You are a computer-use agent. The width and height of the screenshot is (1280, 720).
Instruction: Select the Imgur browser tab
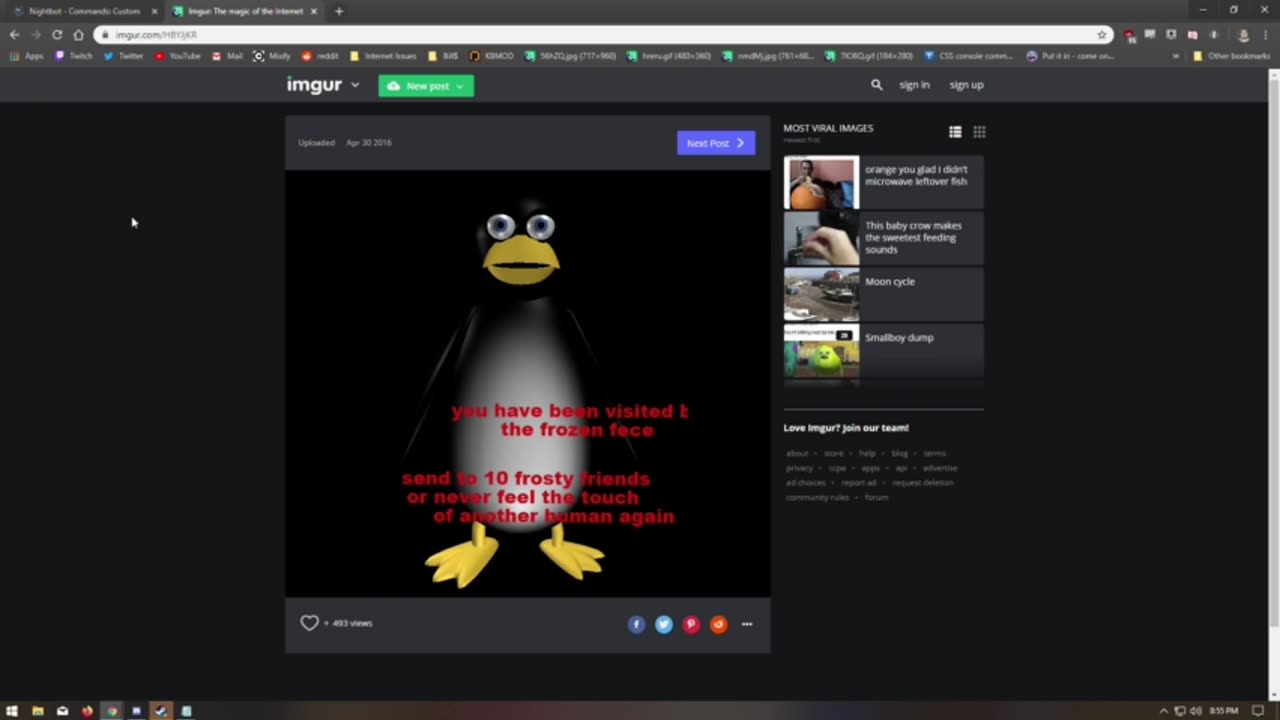(x=245, y=11)
